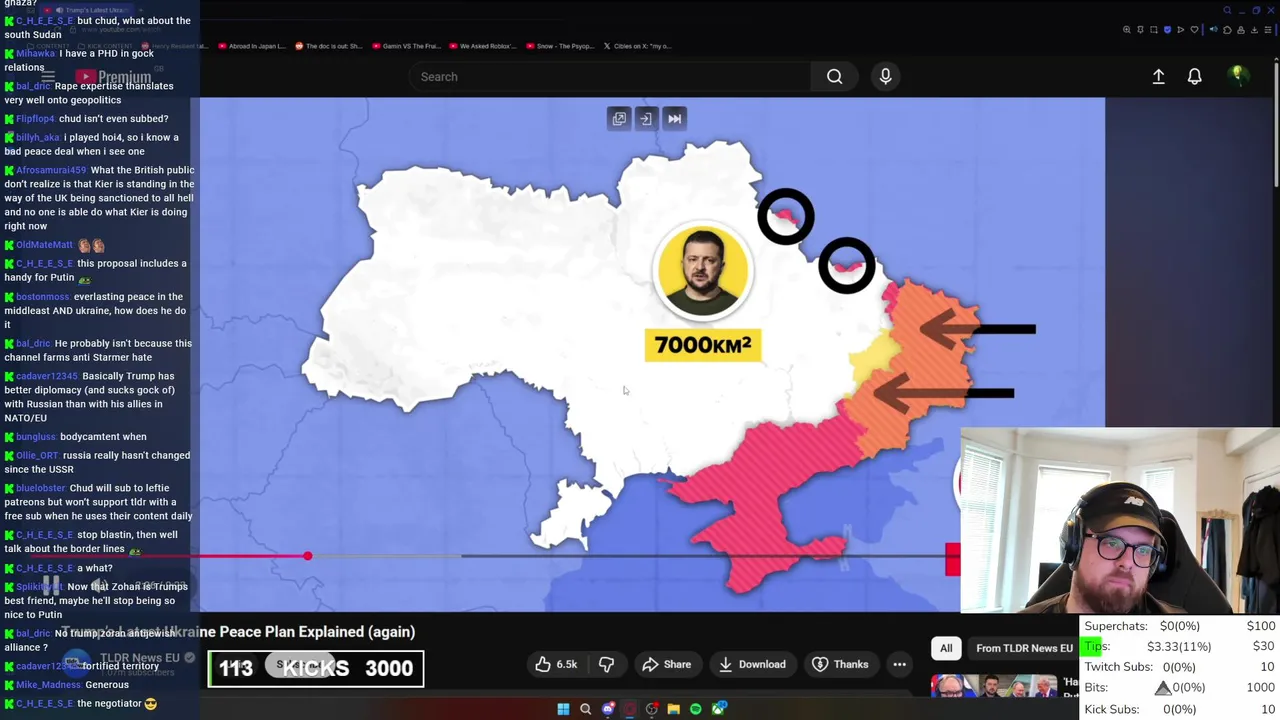This screenshot has height=720, width=1280.
Task: Click the YouTube search magnifier button
Action: [834, 76]
